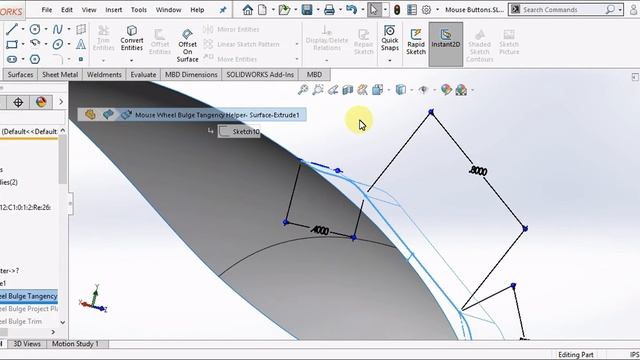Viewport: 640px width, 360px height.
Task: Open the File menu
Action: pos(47,10)
